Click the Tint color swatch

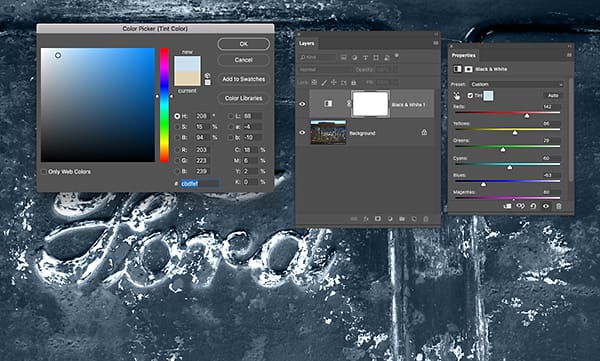click(488, 95)
